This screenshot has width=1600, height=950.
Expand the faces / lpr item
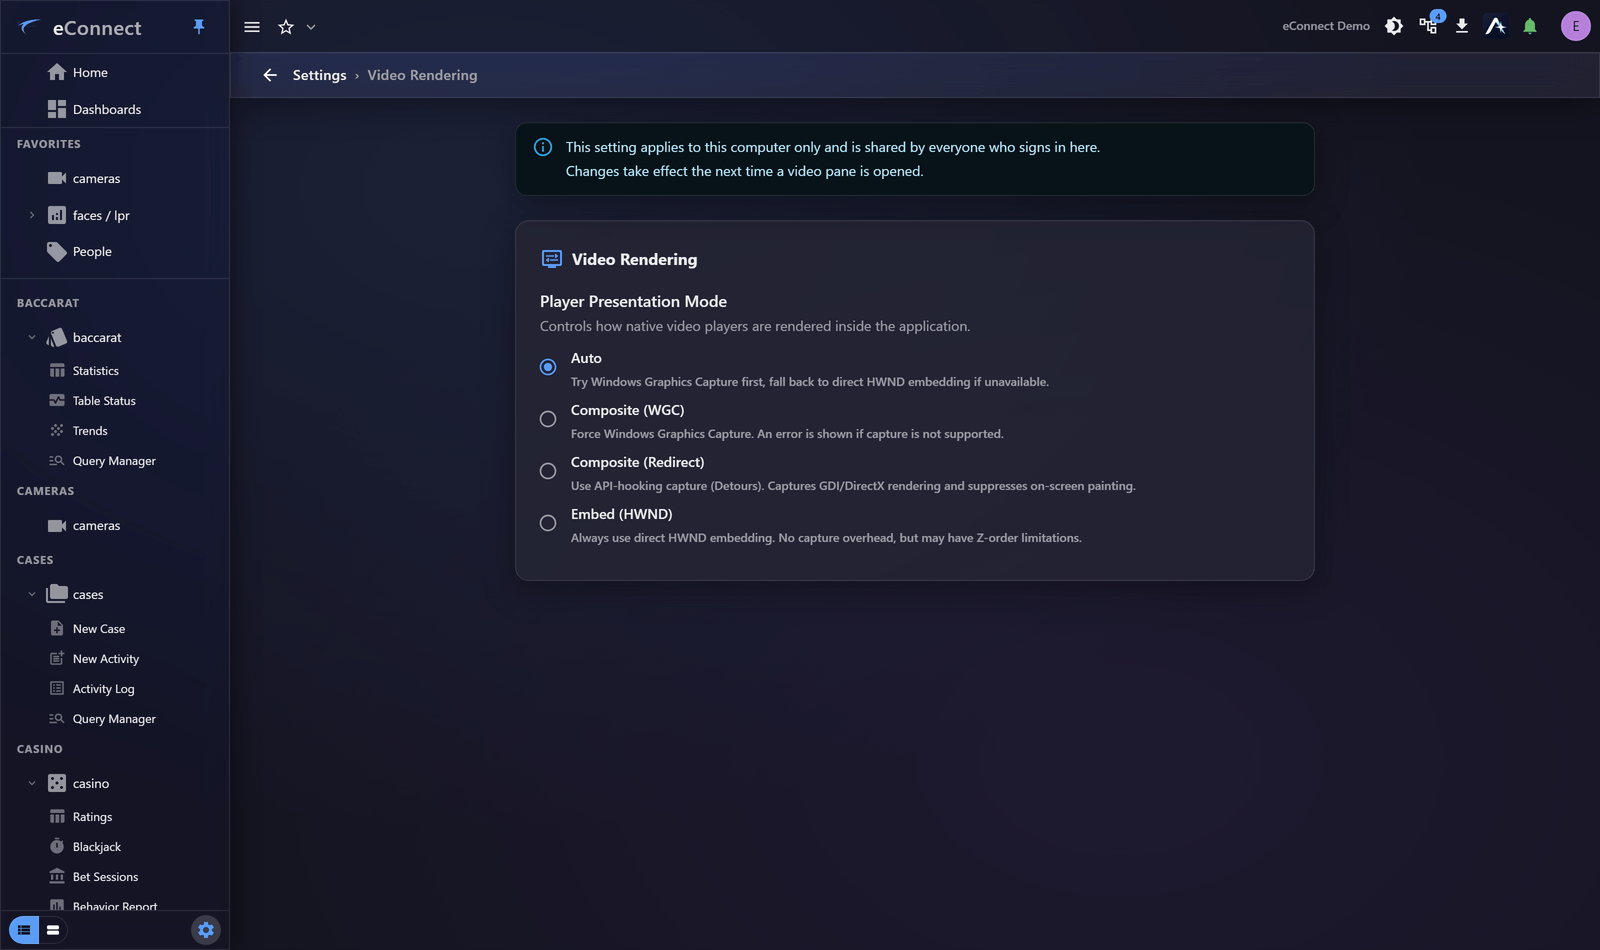point(32,215)
